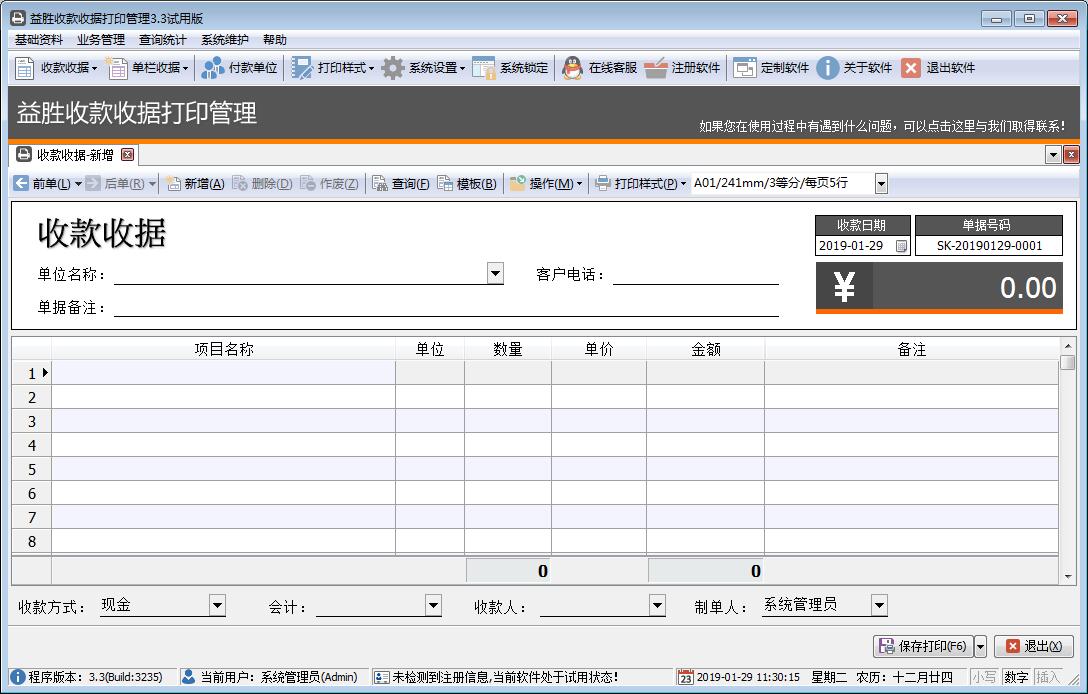This screenshot has height=694, width=1088.
Task: Expand the print style size dropdown
Action: point(881,183)
